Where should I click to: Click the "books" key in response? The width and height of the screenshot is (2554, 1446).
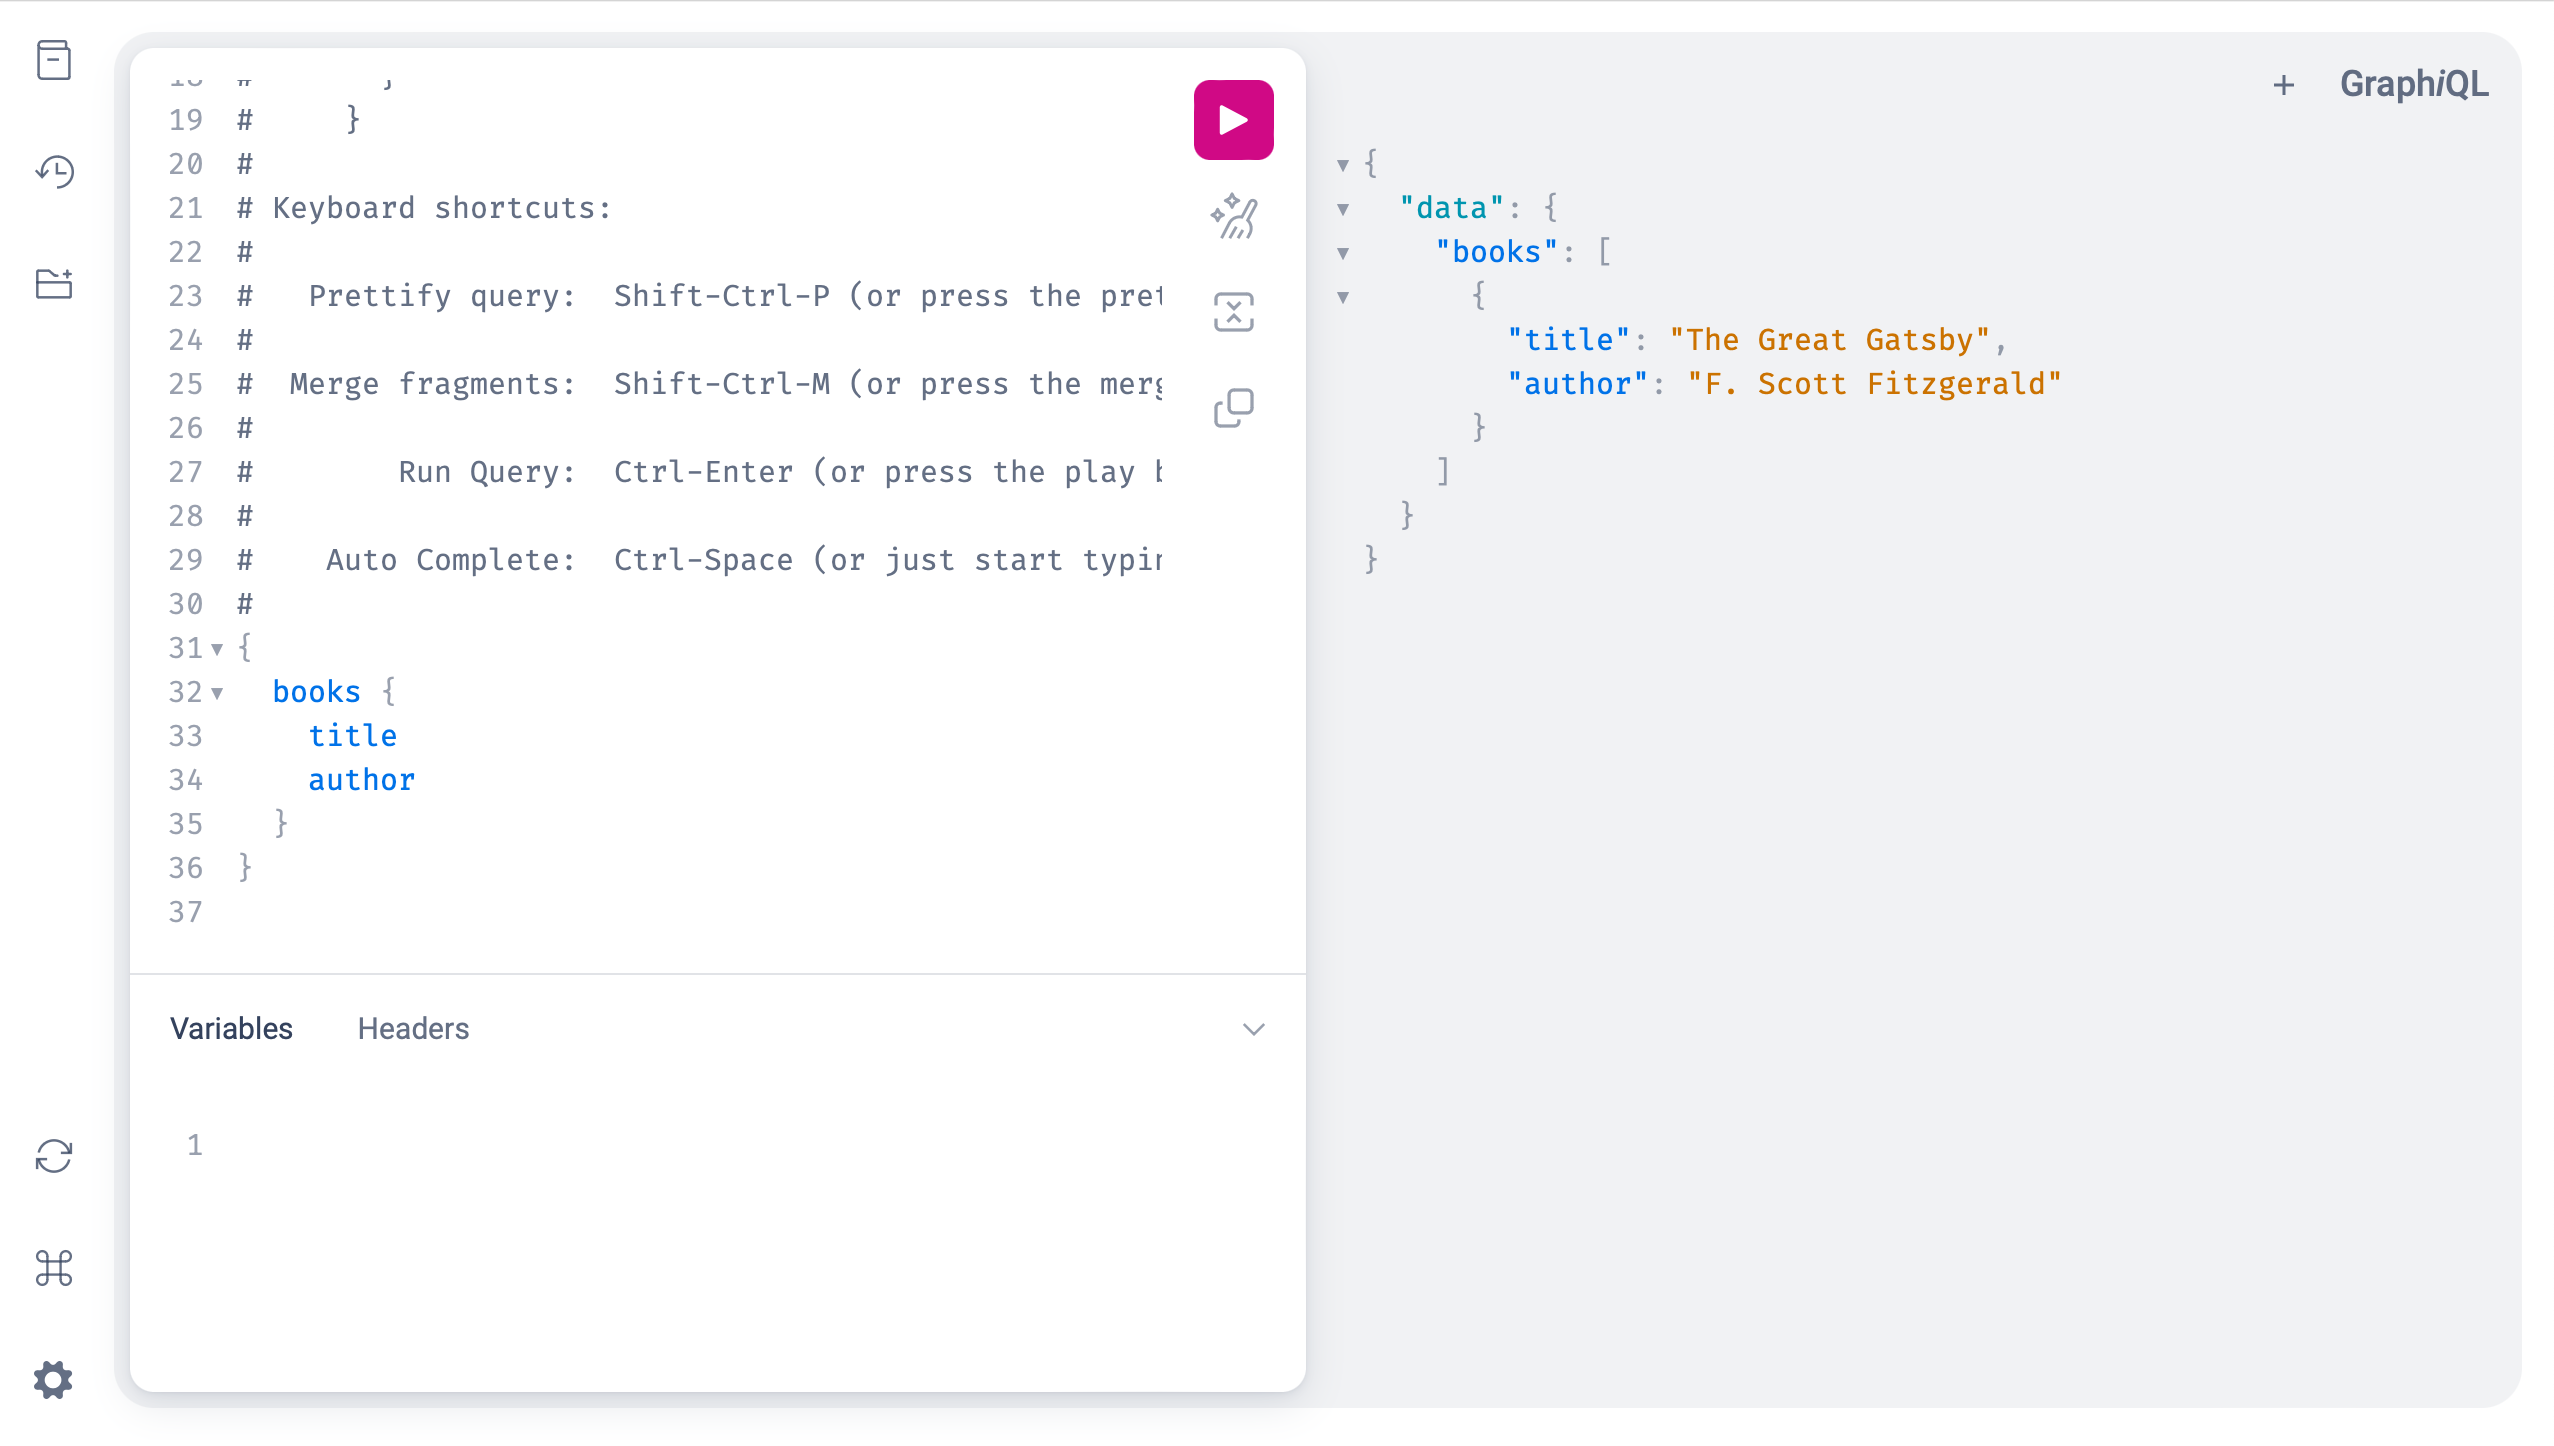pos(1496,252)
